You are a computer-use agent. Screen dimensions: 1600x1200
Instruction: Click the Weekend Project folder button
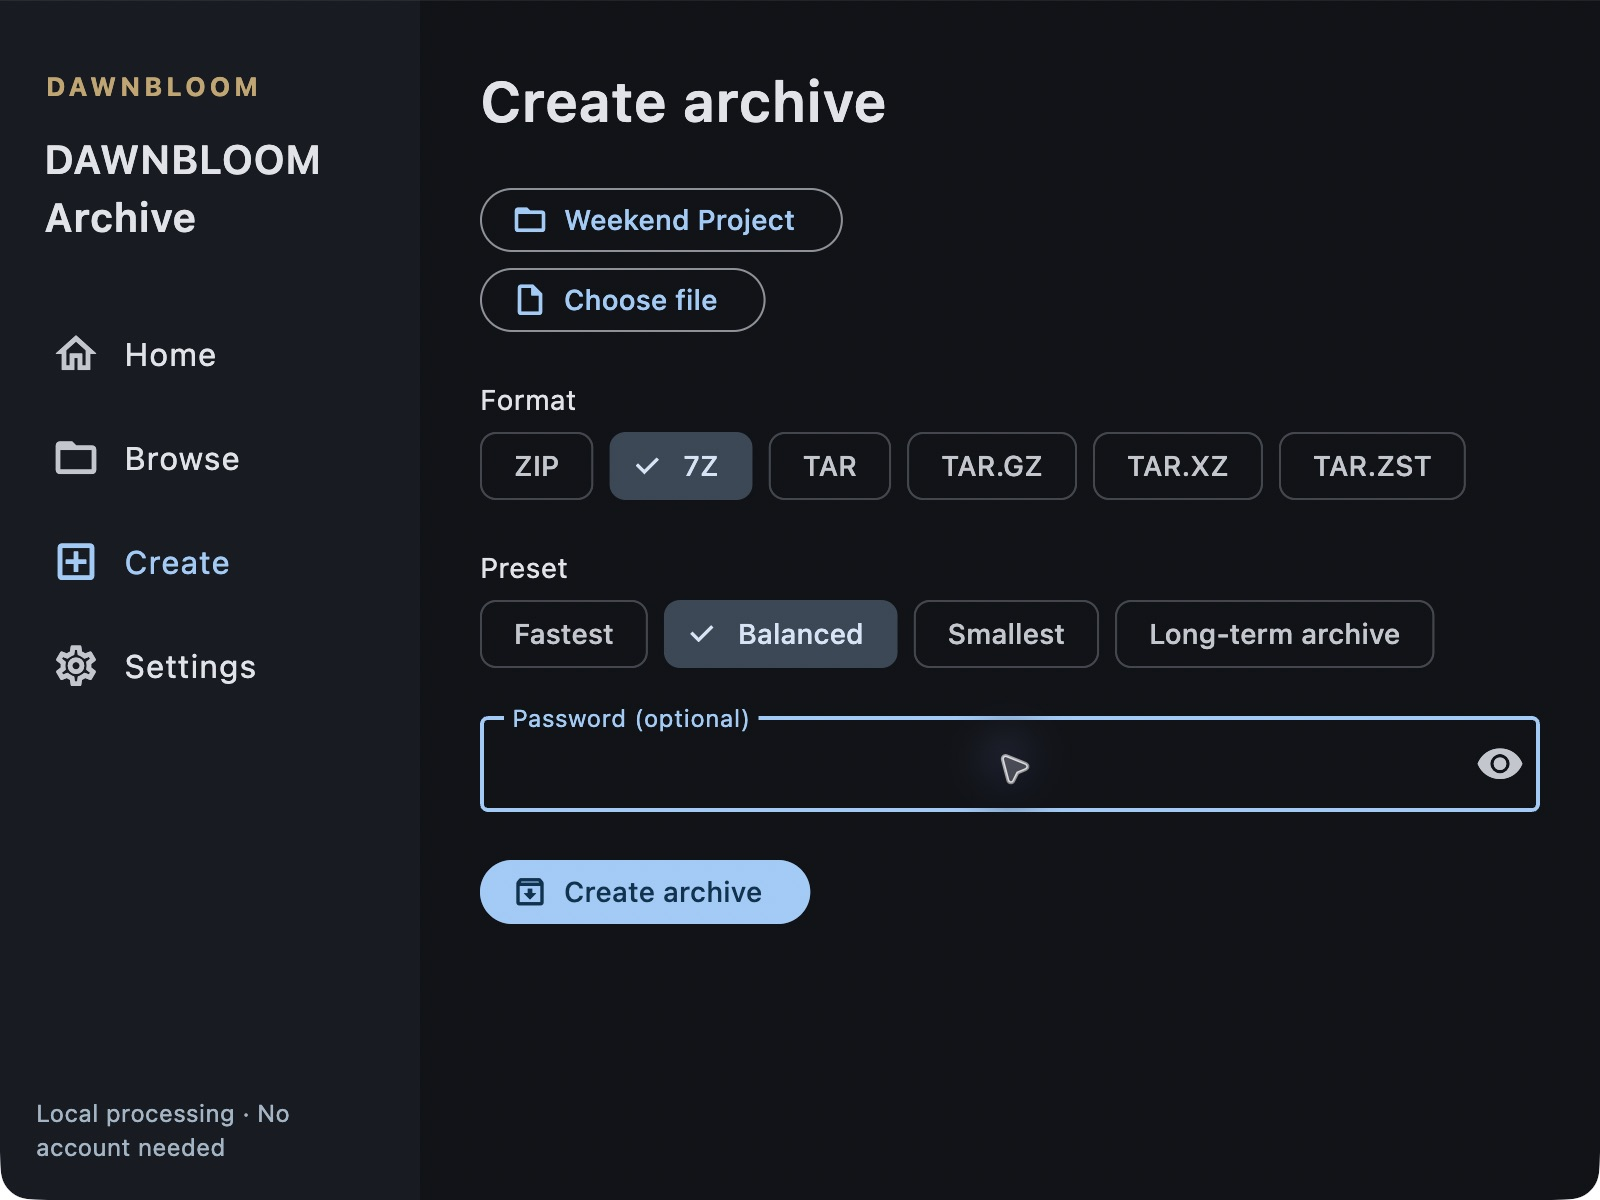pyautogui.click(x=661, y=220)
